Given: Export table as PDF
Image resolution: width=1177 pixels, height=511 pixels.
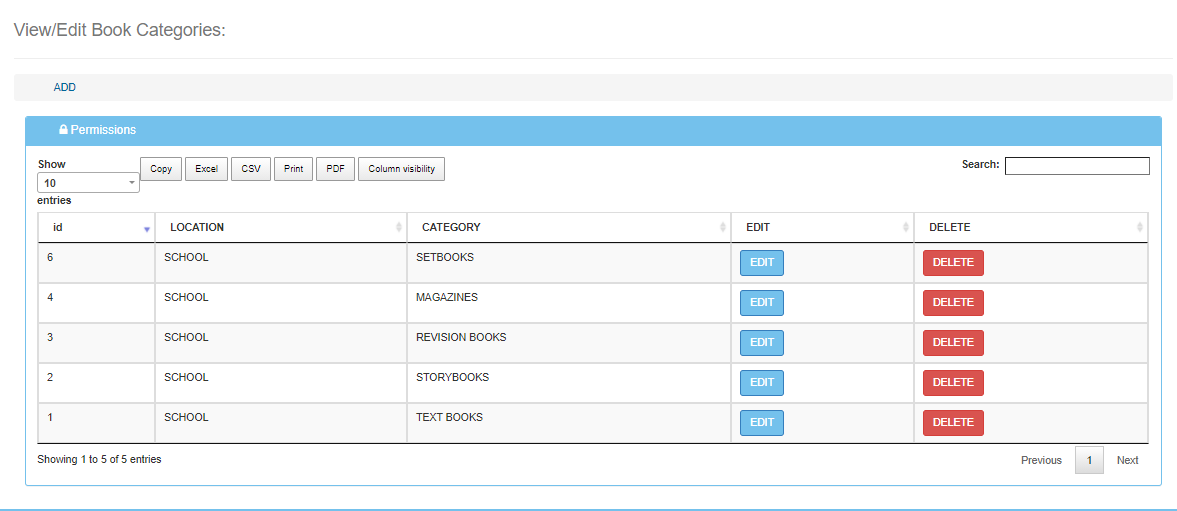Looking at the screenshot, I should pos(334,169).
